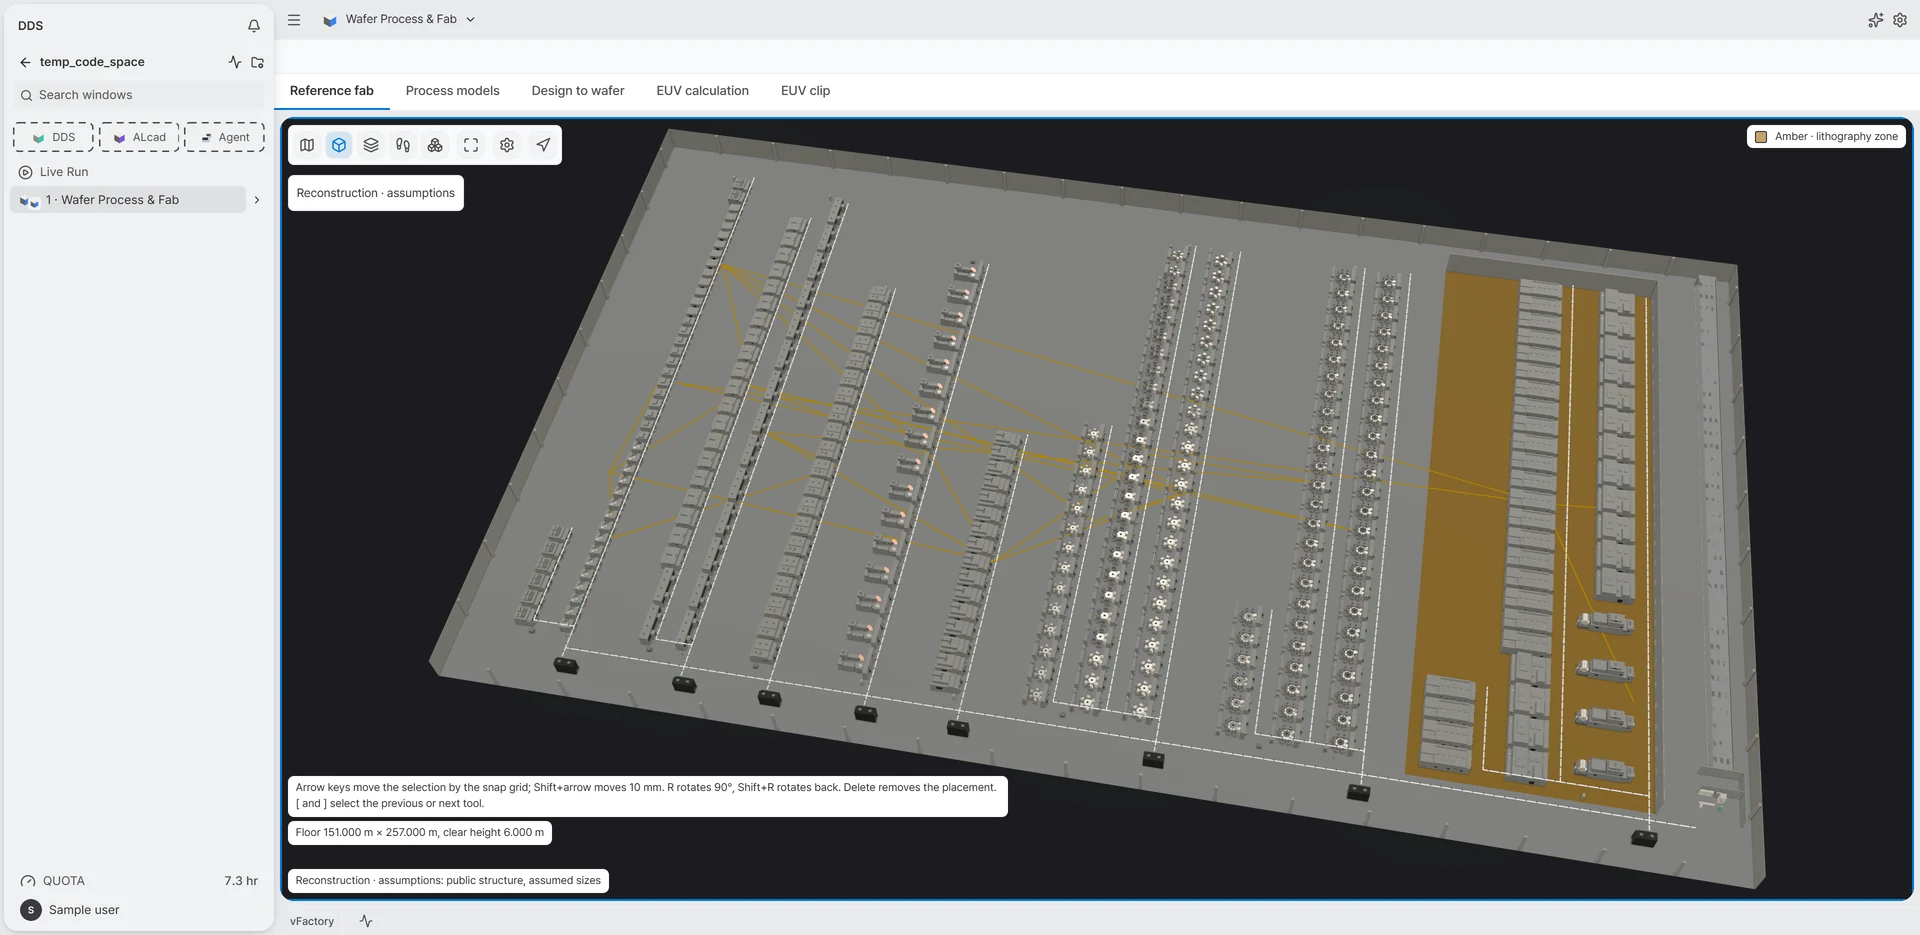Image resolution: width=1920 pixels, height=935 pixels.
Task: Open the top-right settings gear
Action: (1900, 20)
